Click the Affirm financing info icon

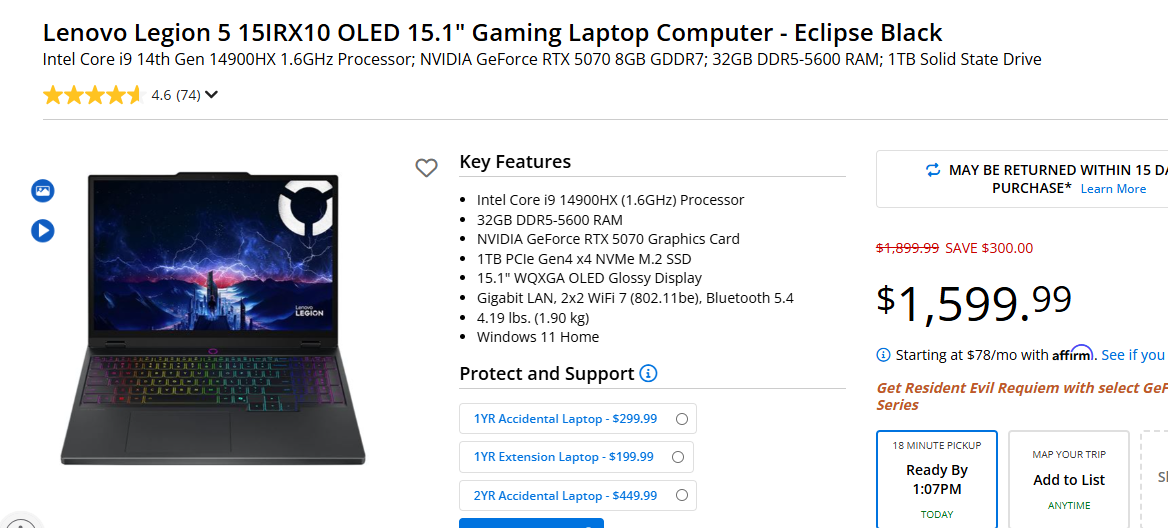tap(883, 355)
